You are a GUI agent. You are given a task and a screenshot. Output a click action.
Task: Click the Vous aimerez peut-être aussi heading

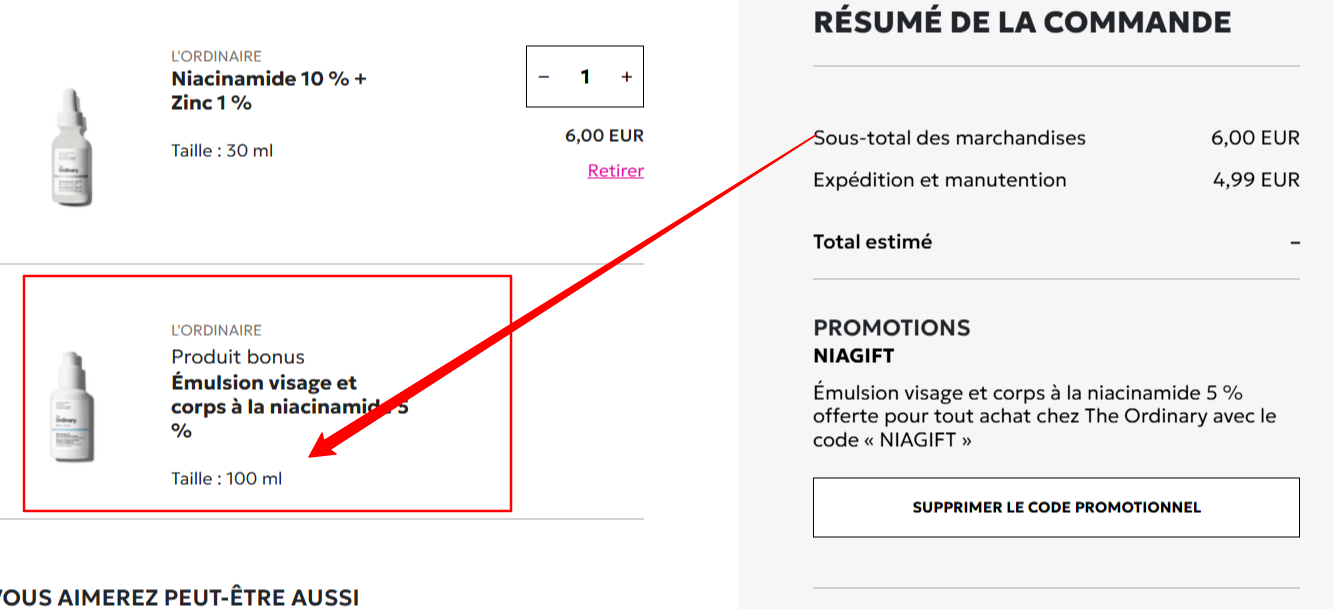(180, 598)
